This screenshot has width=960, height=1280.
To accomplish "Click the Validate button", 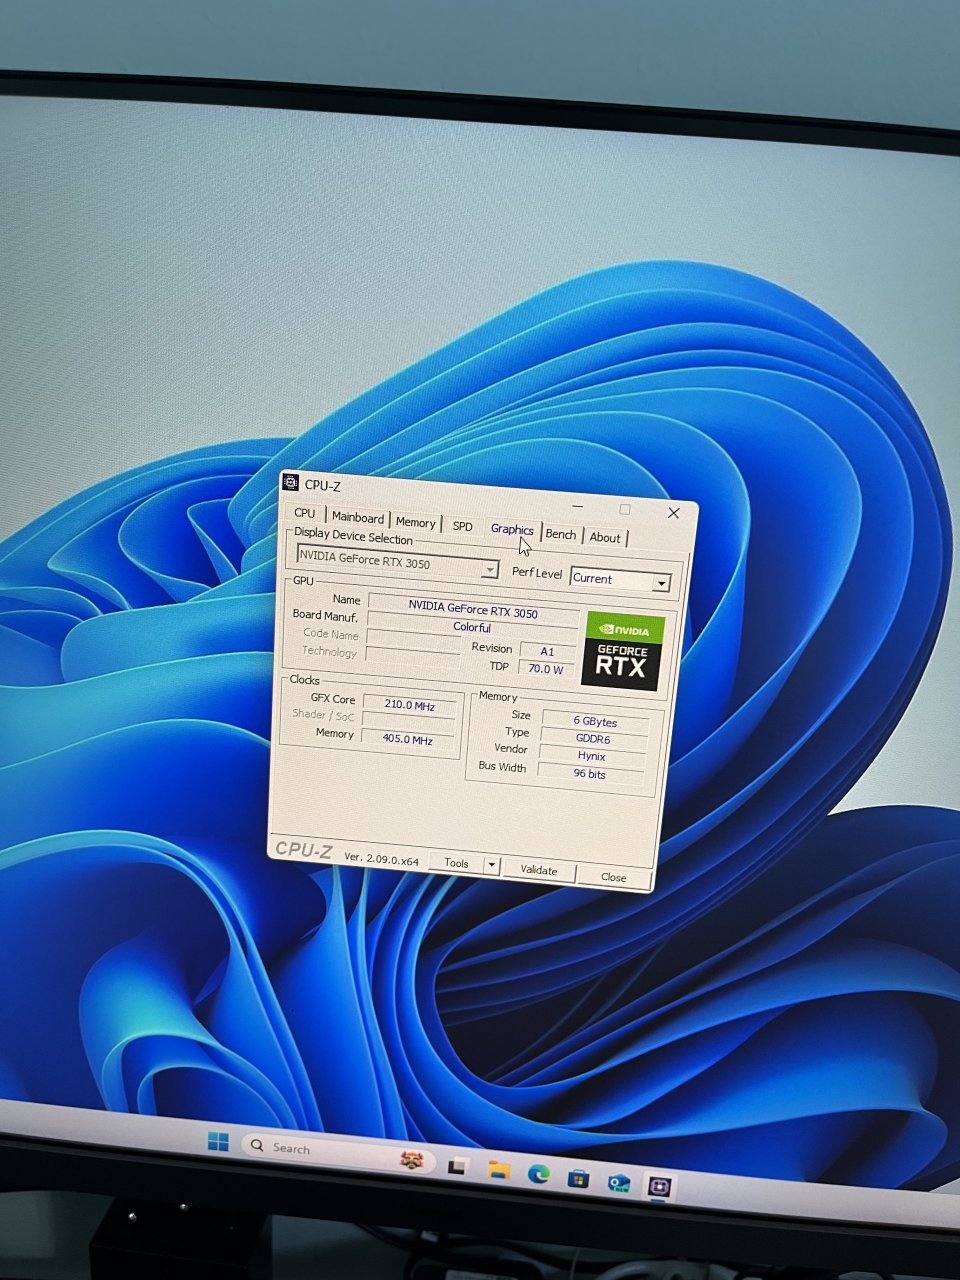I will pos(538,870).
